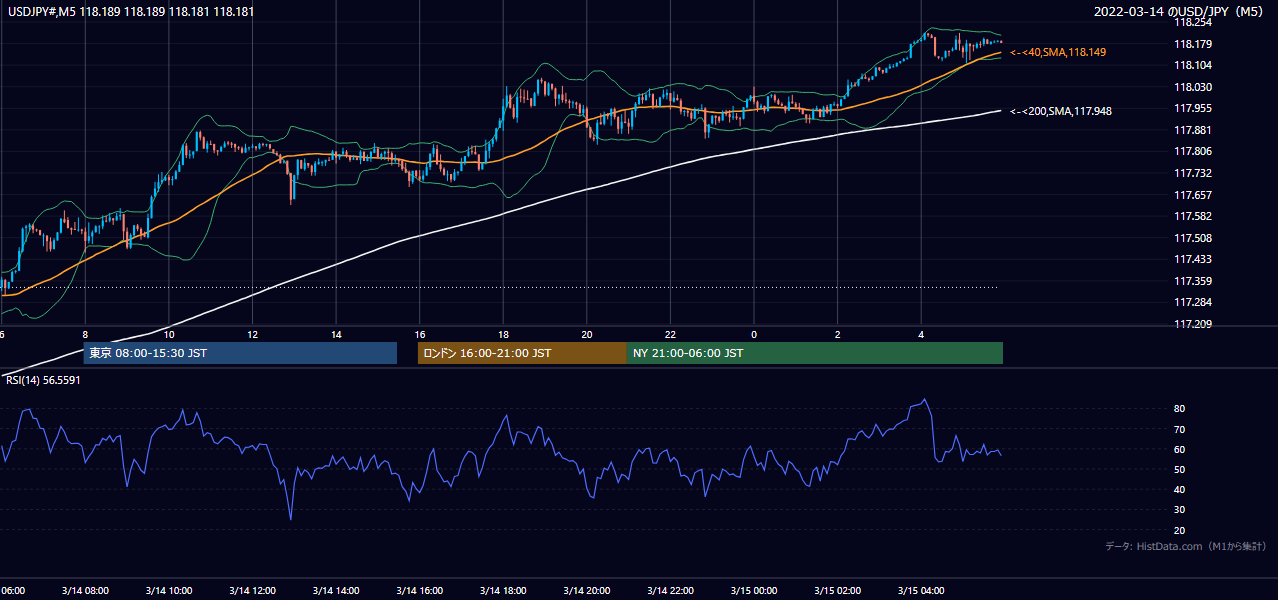
Task: Click RSI axis level 30
Action: coord(1180,510)
